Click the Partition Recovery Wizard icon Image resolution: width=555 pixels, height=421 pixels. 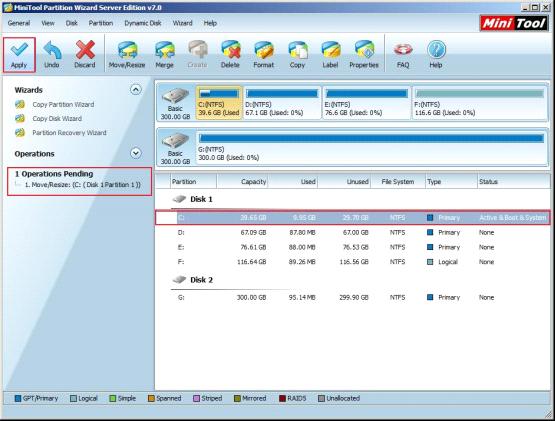click(x=20, y=133)
